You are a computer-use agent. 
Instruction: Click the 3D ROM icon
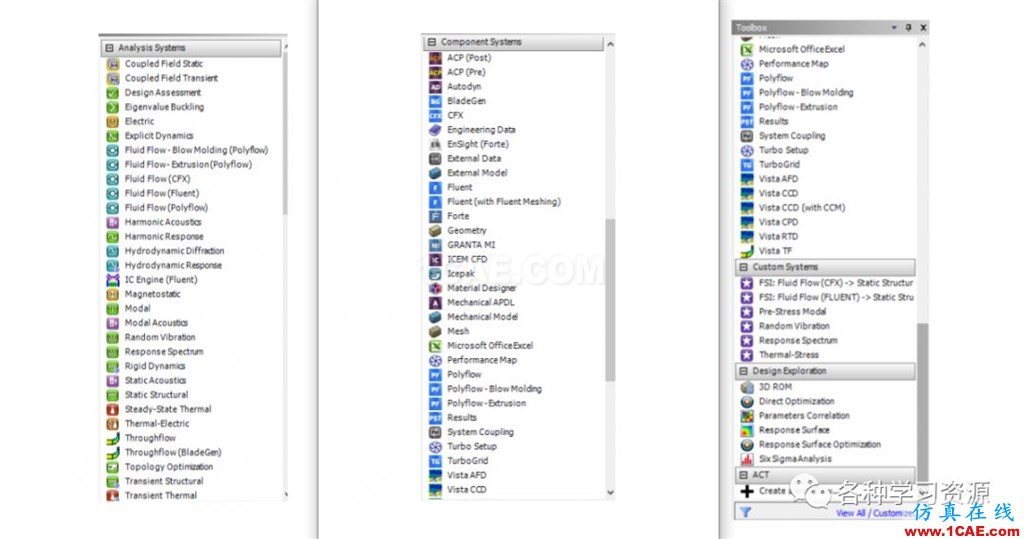747,387
